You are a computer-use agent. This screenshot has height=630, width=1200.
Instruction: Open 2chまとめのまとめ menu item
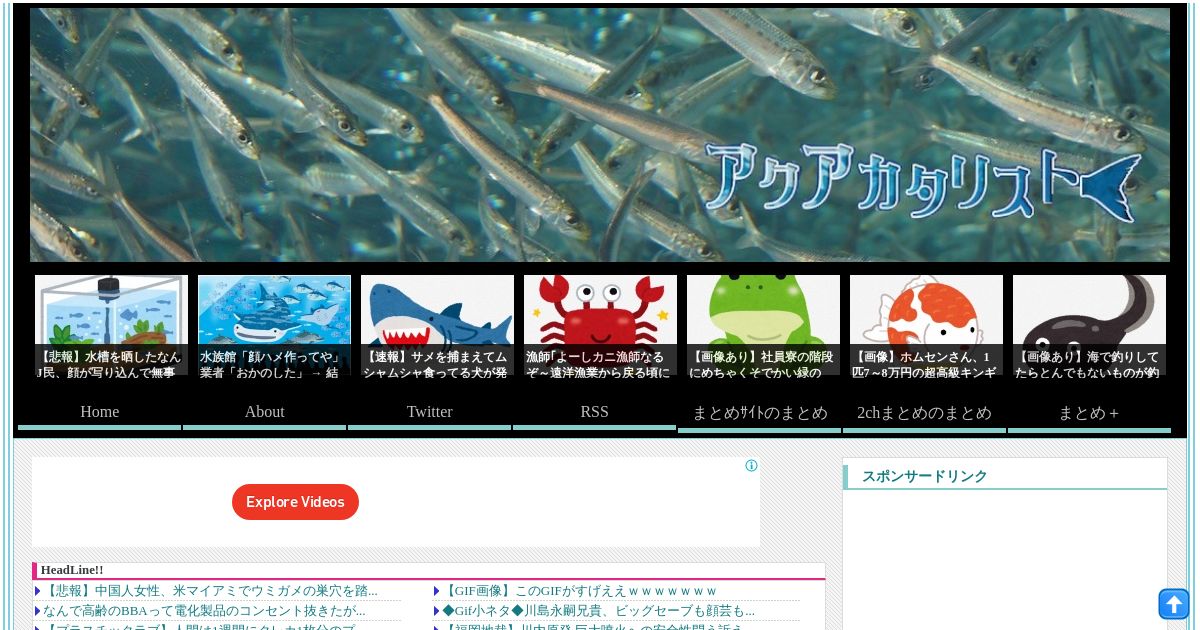pyautogui.click(x=925, y=413)
